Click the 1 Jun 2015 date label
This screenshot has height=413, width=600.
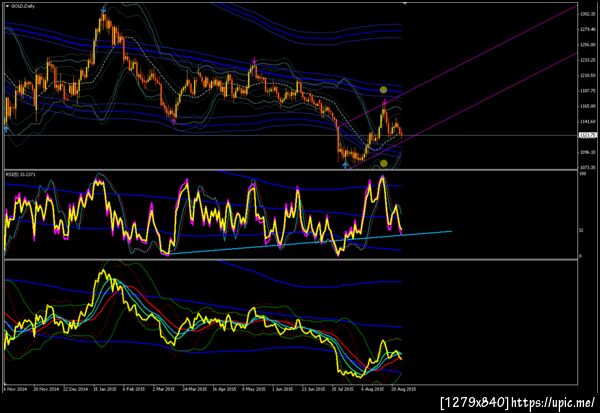pyautogui.click(x=283, y=389)
